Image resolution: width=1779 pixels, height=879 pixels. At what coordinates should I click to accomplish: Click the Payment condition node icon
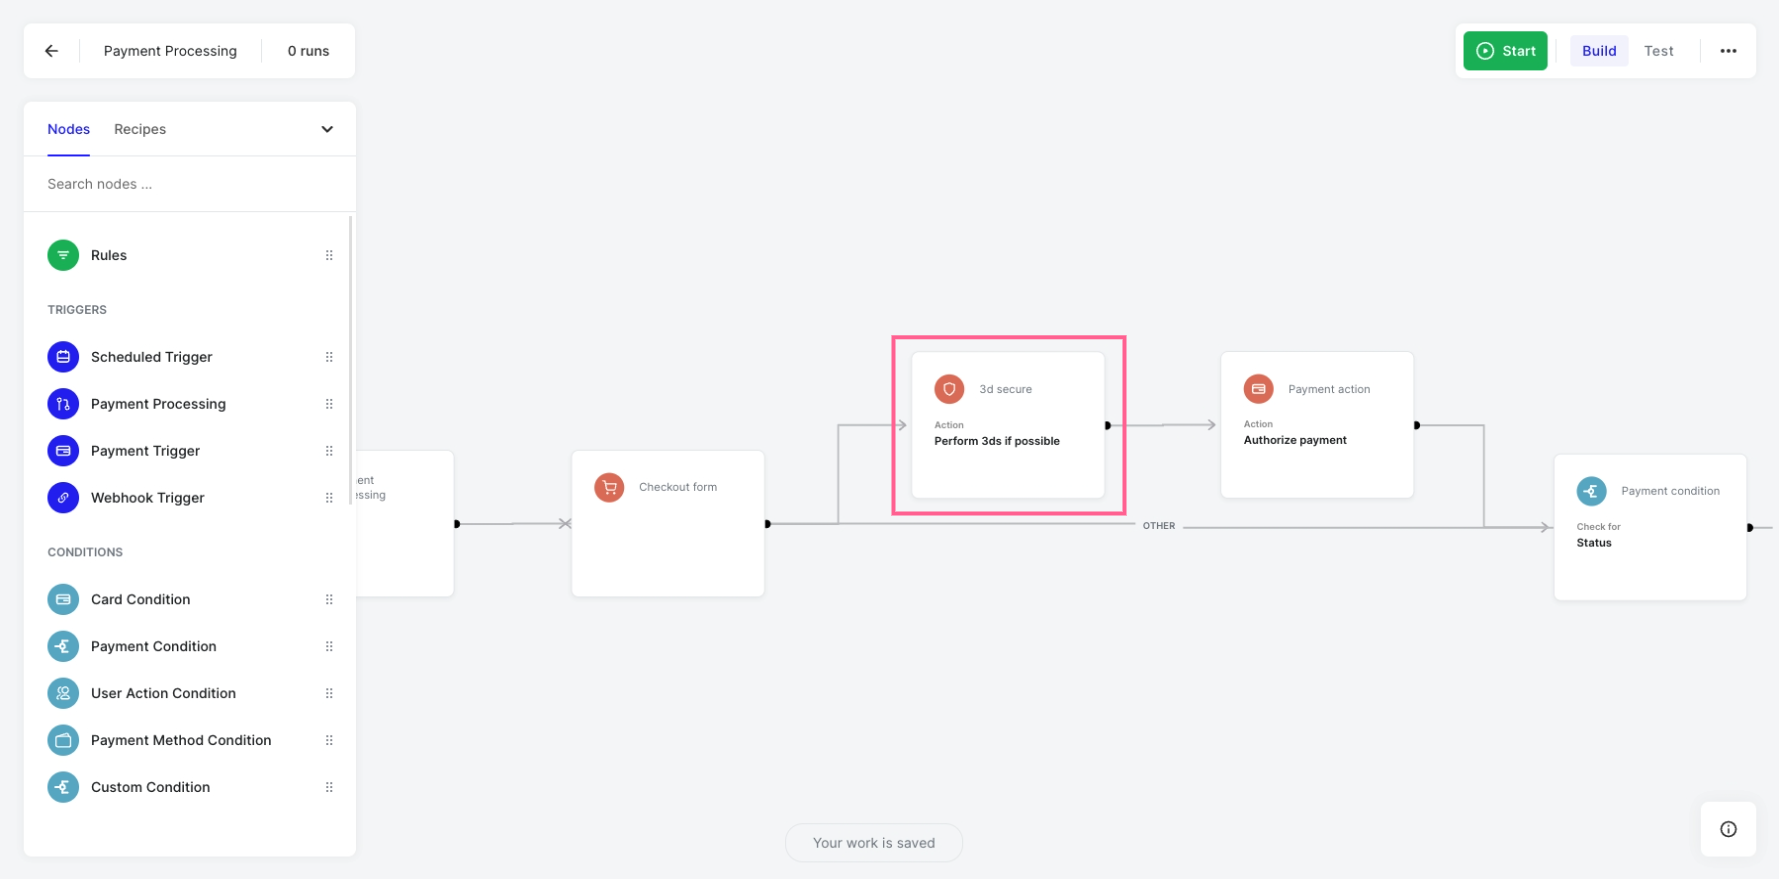pyautogui.click(x=1591, y=491)
